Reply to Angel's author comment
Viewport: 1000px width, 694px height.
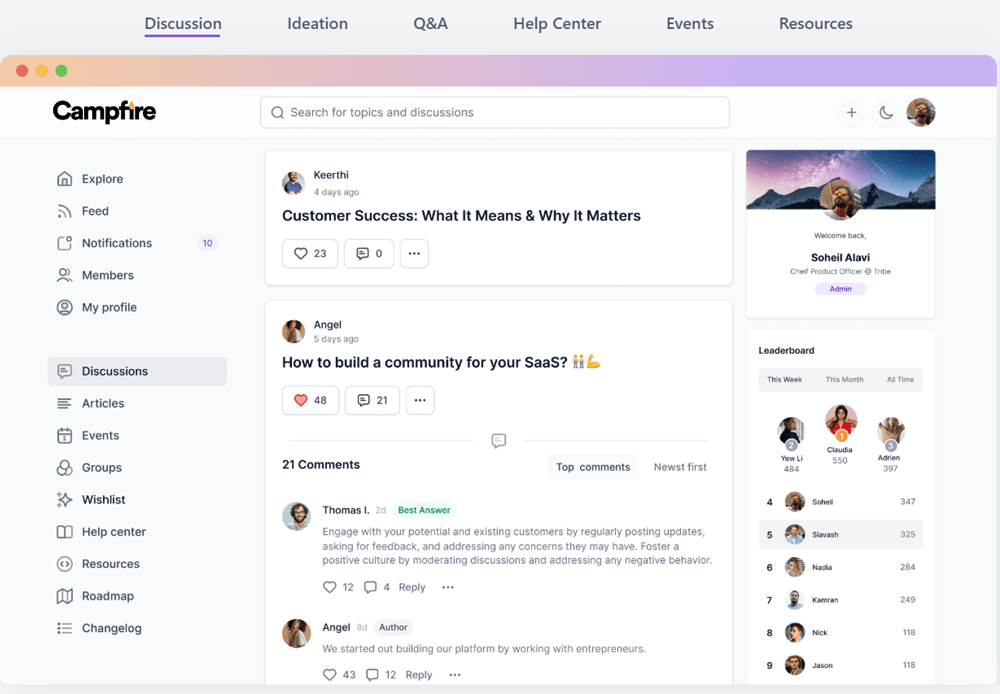coord(418,674)
